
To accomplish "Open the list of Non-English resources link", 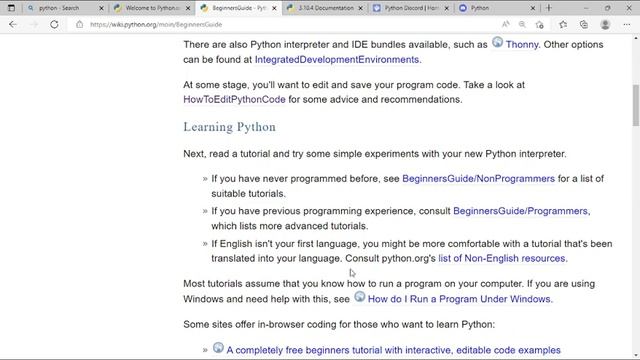I will click(502, 258).
